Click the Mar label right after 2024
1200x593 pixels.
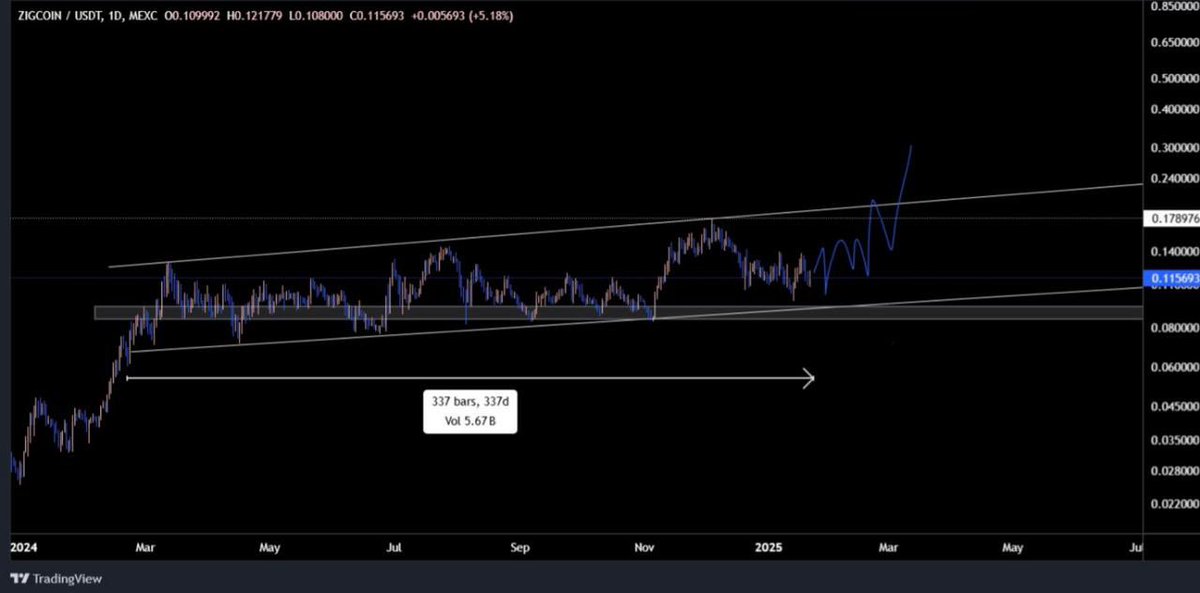tap(146, 548)
